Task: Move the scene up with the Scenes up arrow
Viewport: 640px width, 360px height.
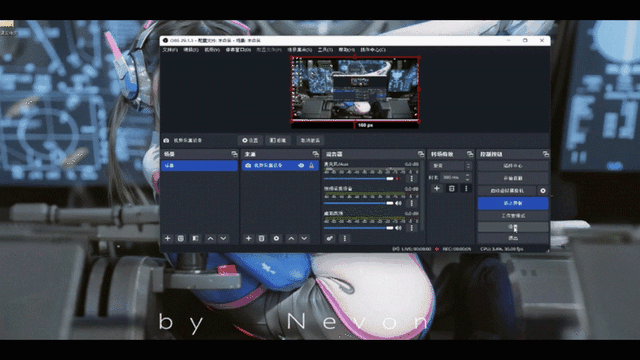Action: 210,238
